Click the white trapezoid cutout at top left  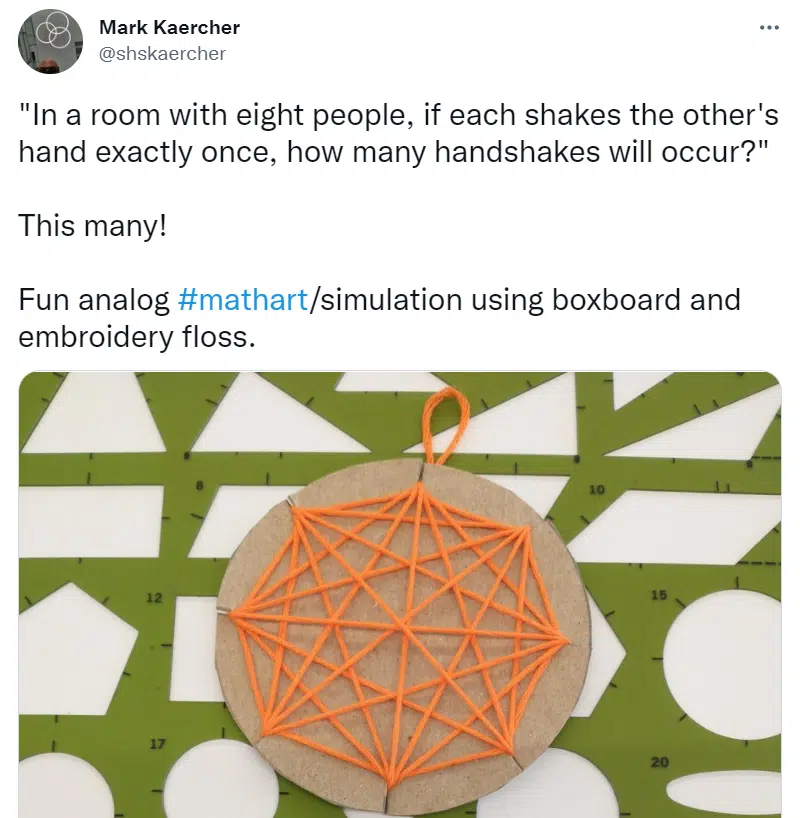(94, 415)
